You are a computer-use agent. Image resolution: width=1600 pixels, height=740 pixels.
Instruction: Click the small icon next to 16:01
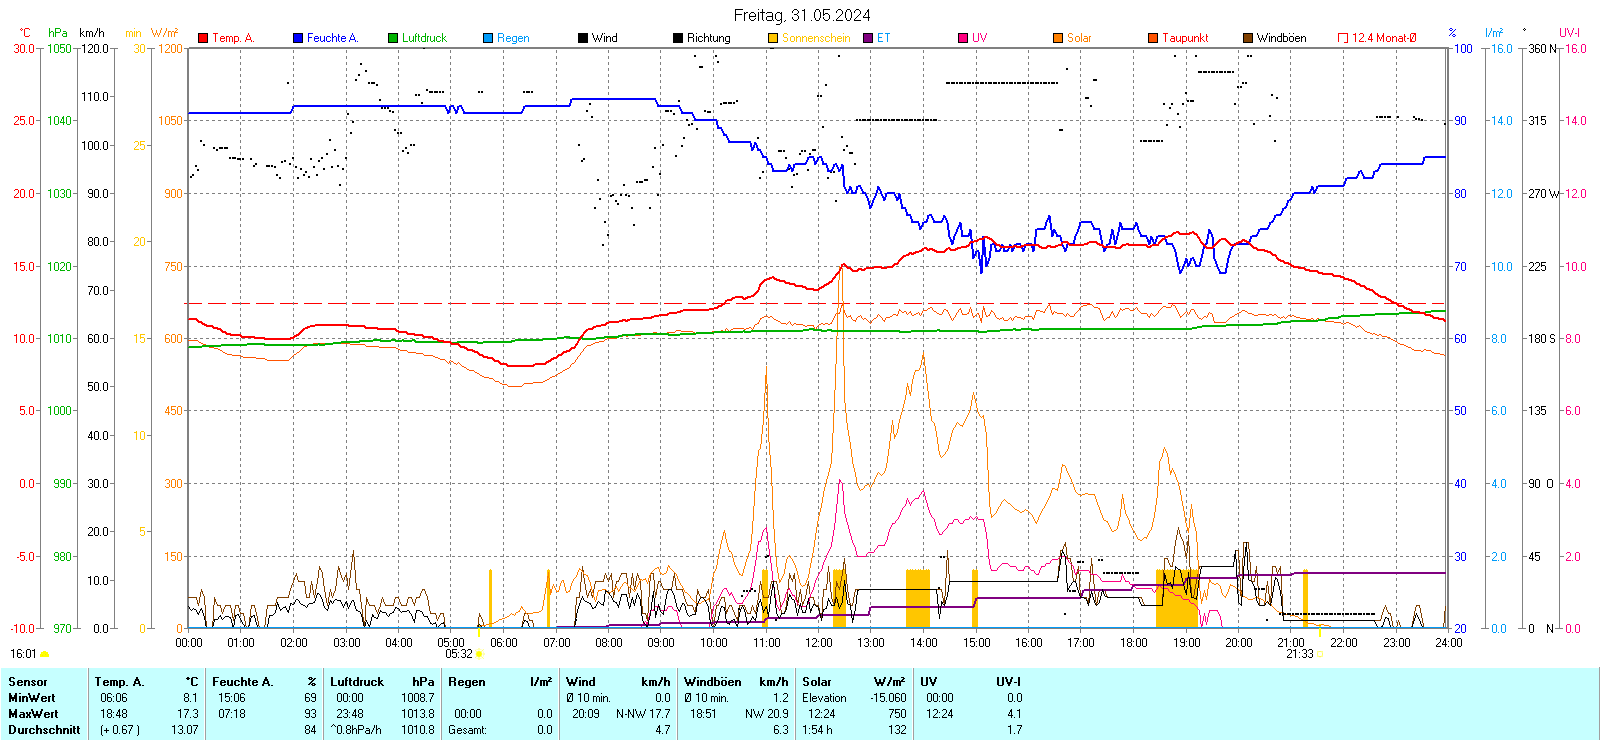(x=44, y=654)
